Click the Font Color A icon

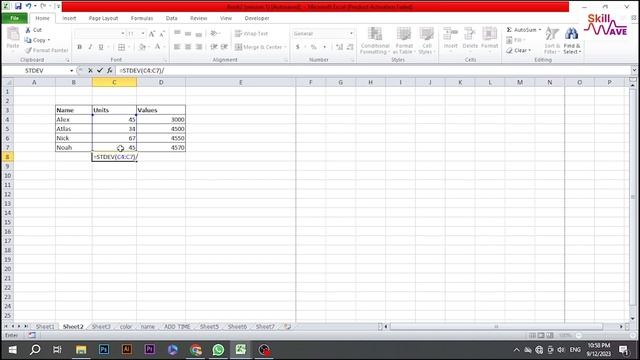pyautogui.click(x=157, y=47)
